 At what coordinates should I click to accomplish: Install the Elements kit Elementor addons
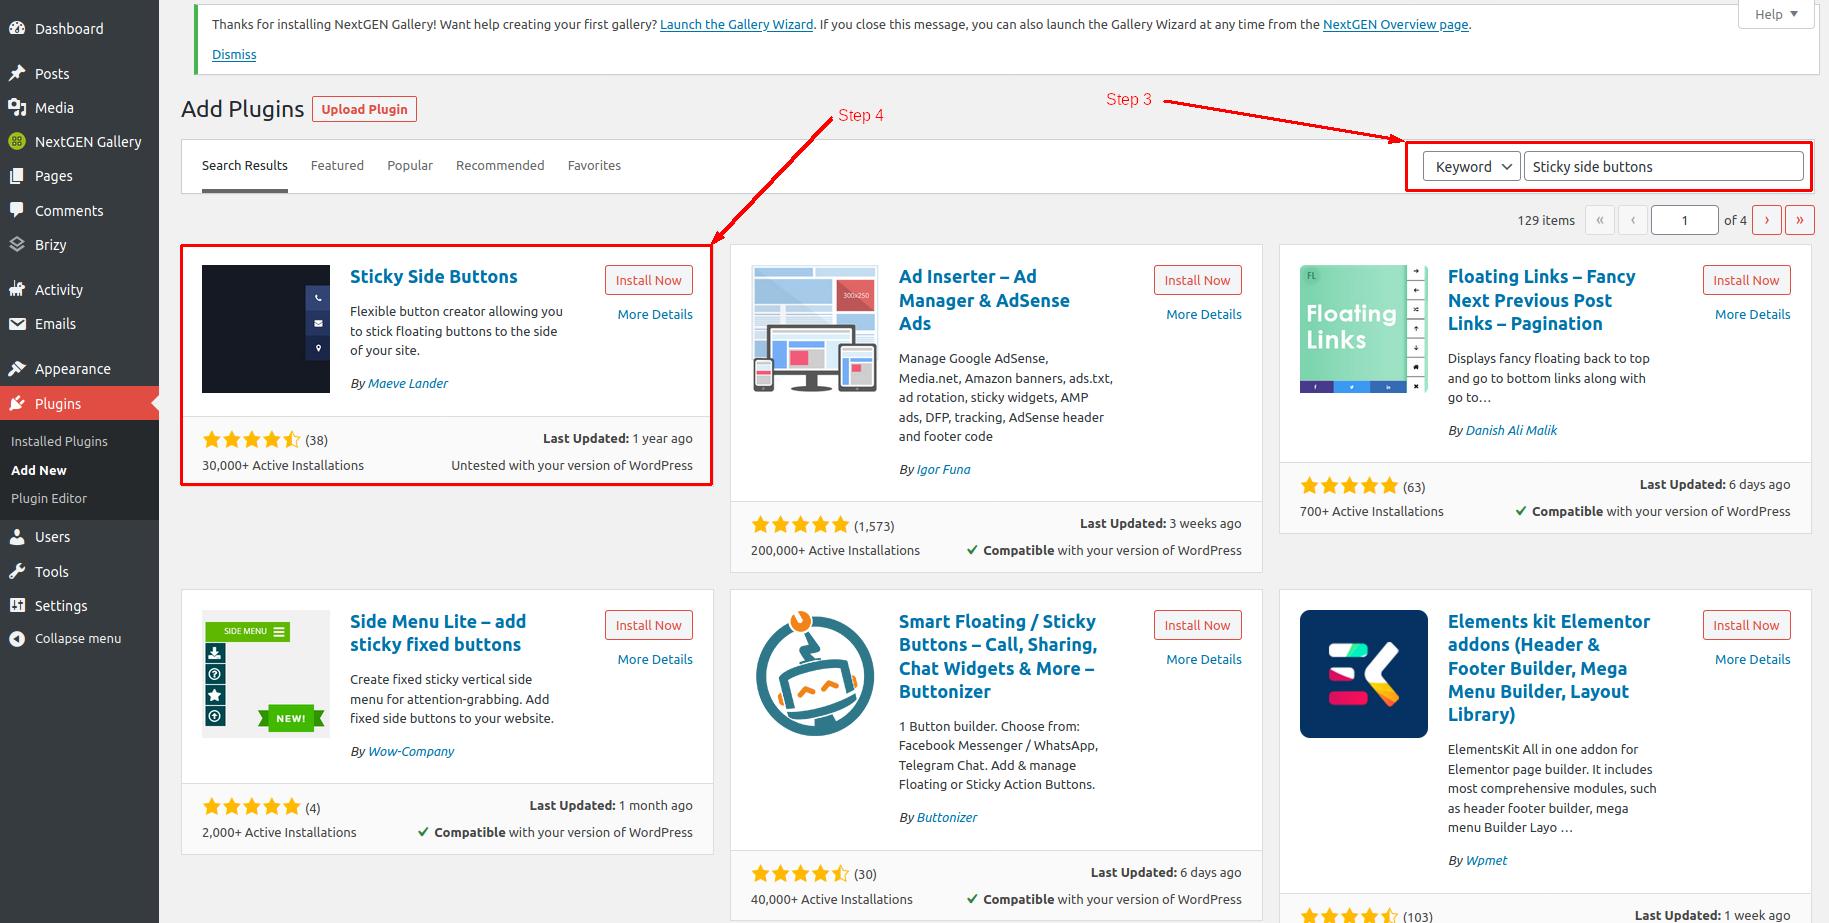(x=1746, y=625)
